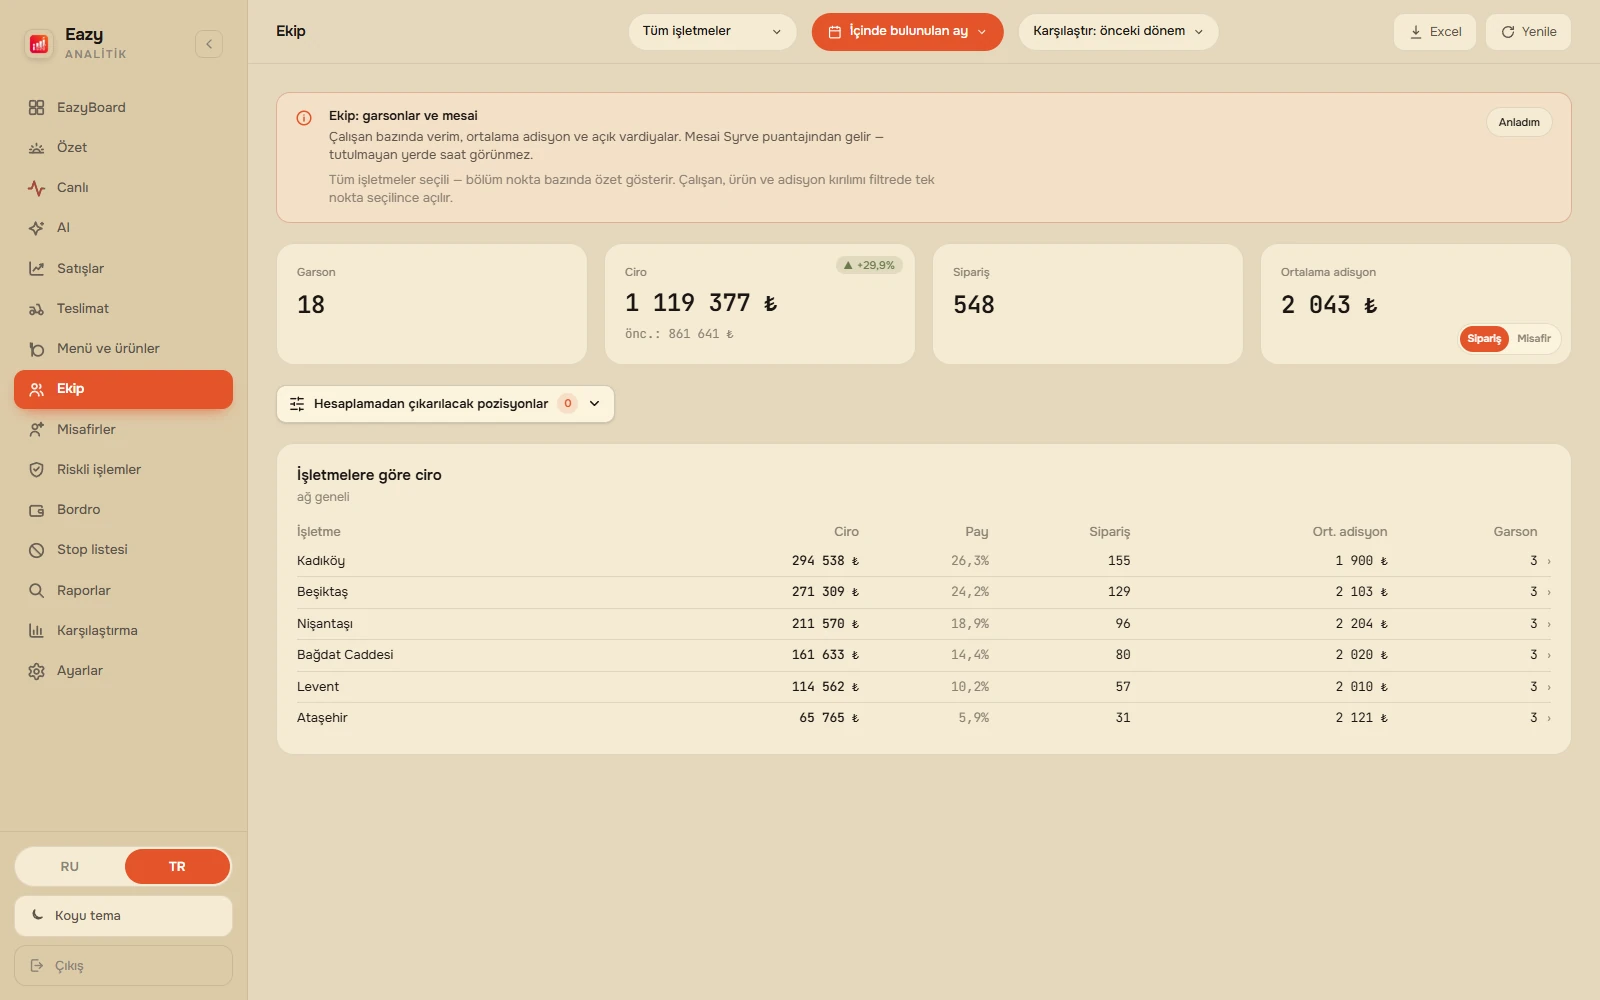Click the Raporlar magnifier icon

[37, 591]
